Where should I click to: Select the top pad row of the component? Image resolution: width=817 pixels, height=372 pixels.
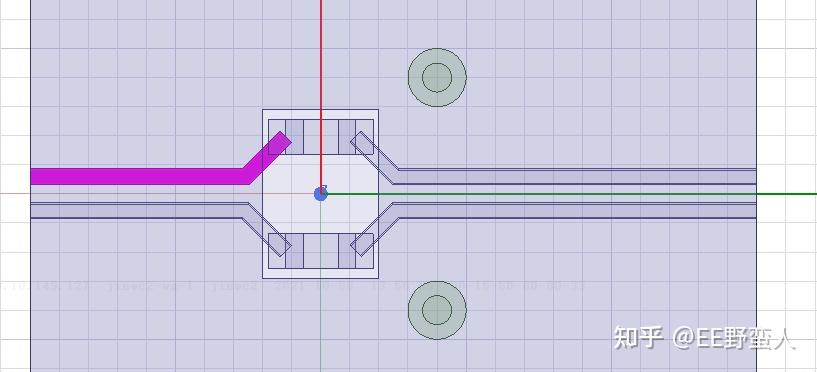321,137
